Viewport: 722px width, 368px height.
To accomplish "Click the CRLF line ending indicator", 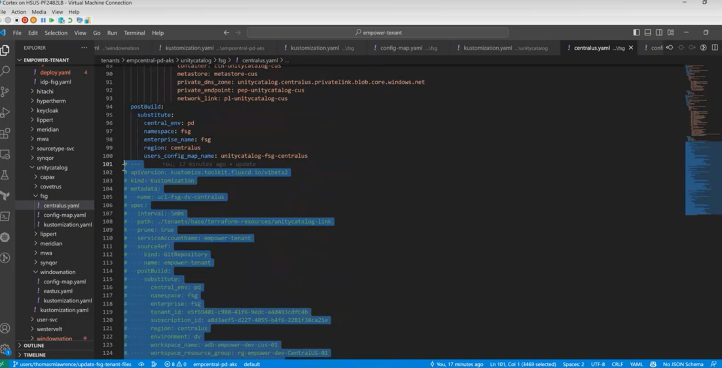I will (617, 364).
